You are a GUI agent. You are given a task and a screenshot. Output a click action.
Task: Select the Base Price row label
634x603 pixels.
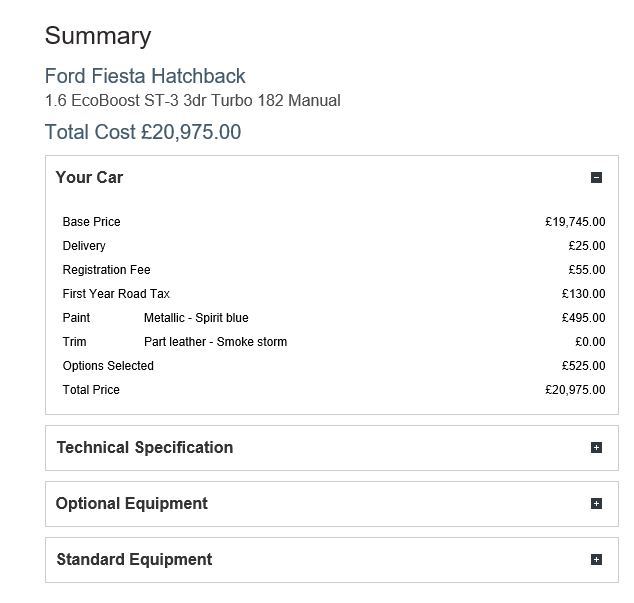91,222
